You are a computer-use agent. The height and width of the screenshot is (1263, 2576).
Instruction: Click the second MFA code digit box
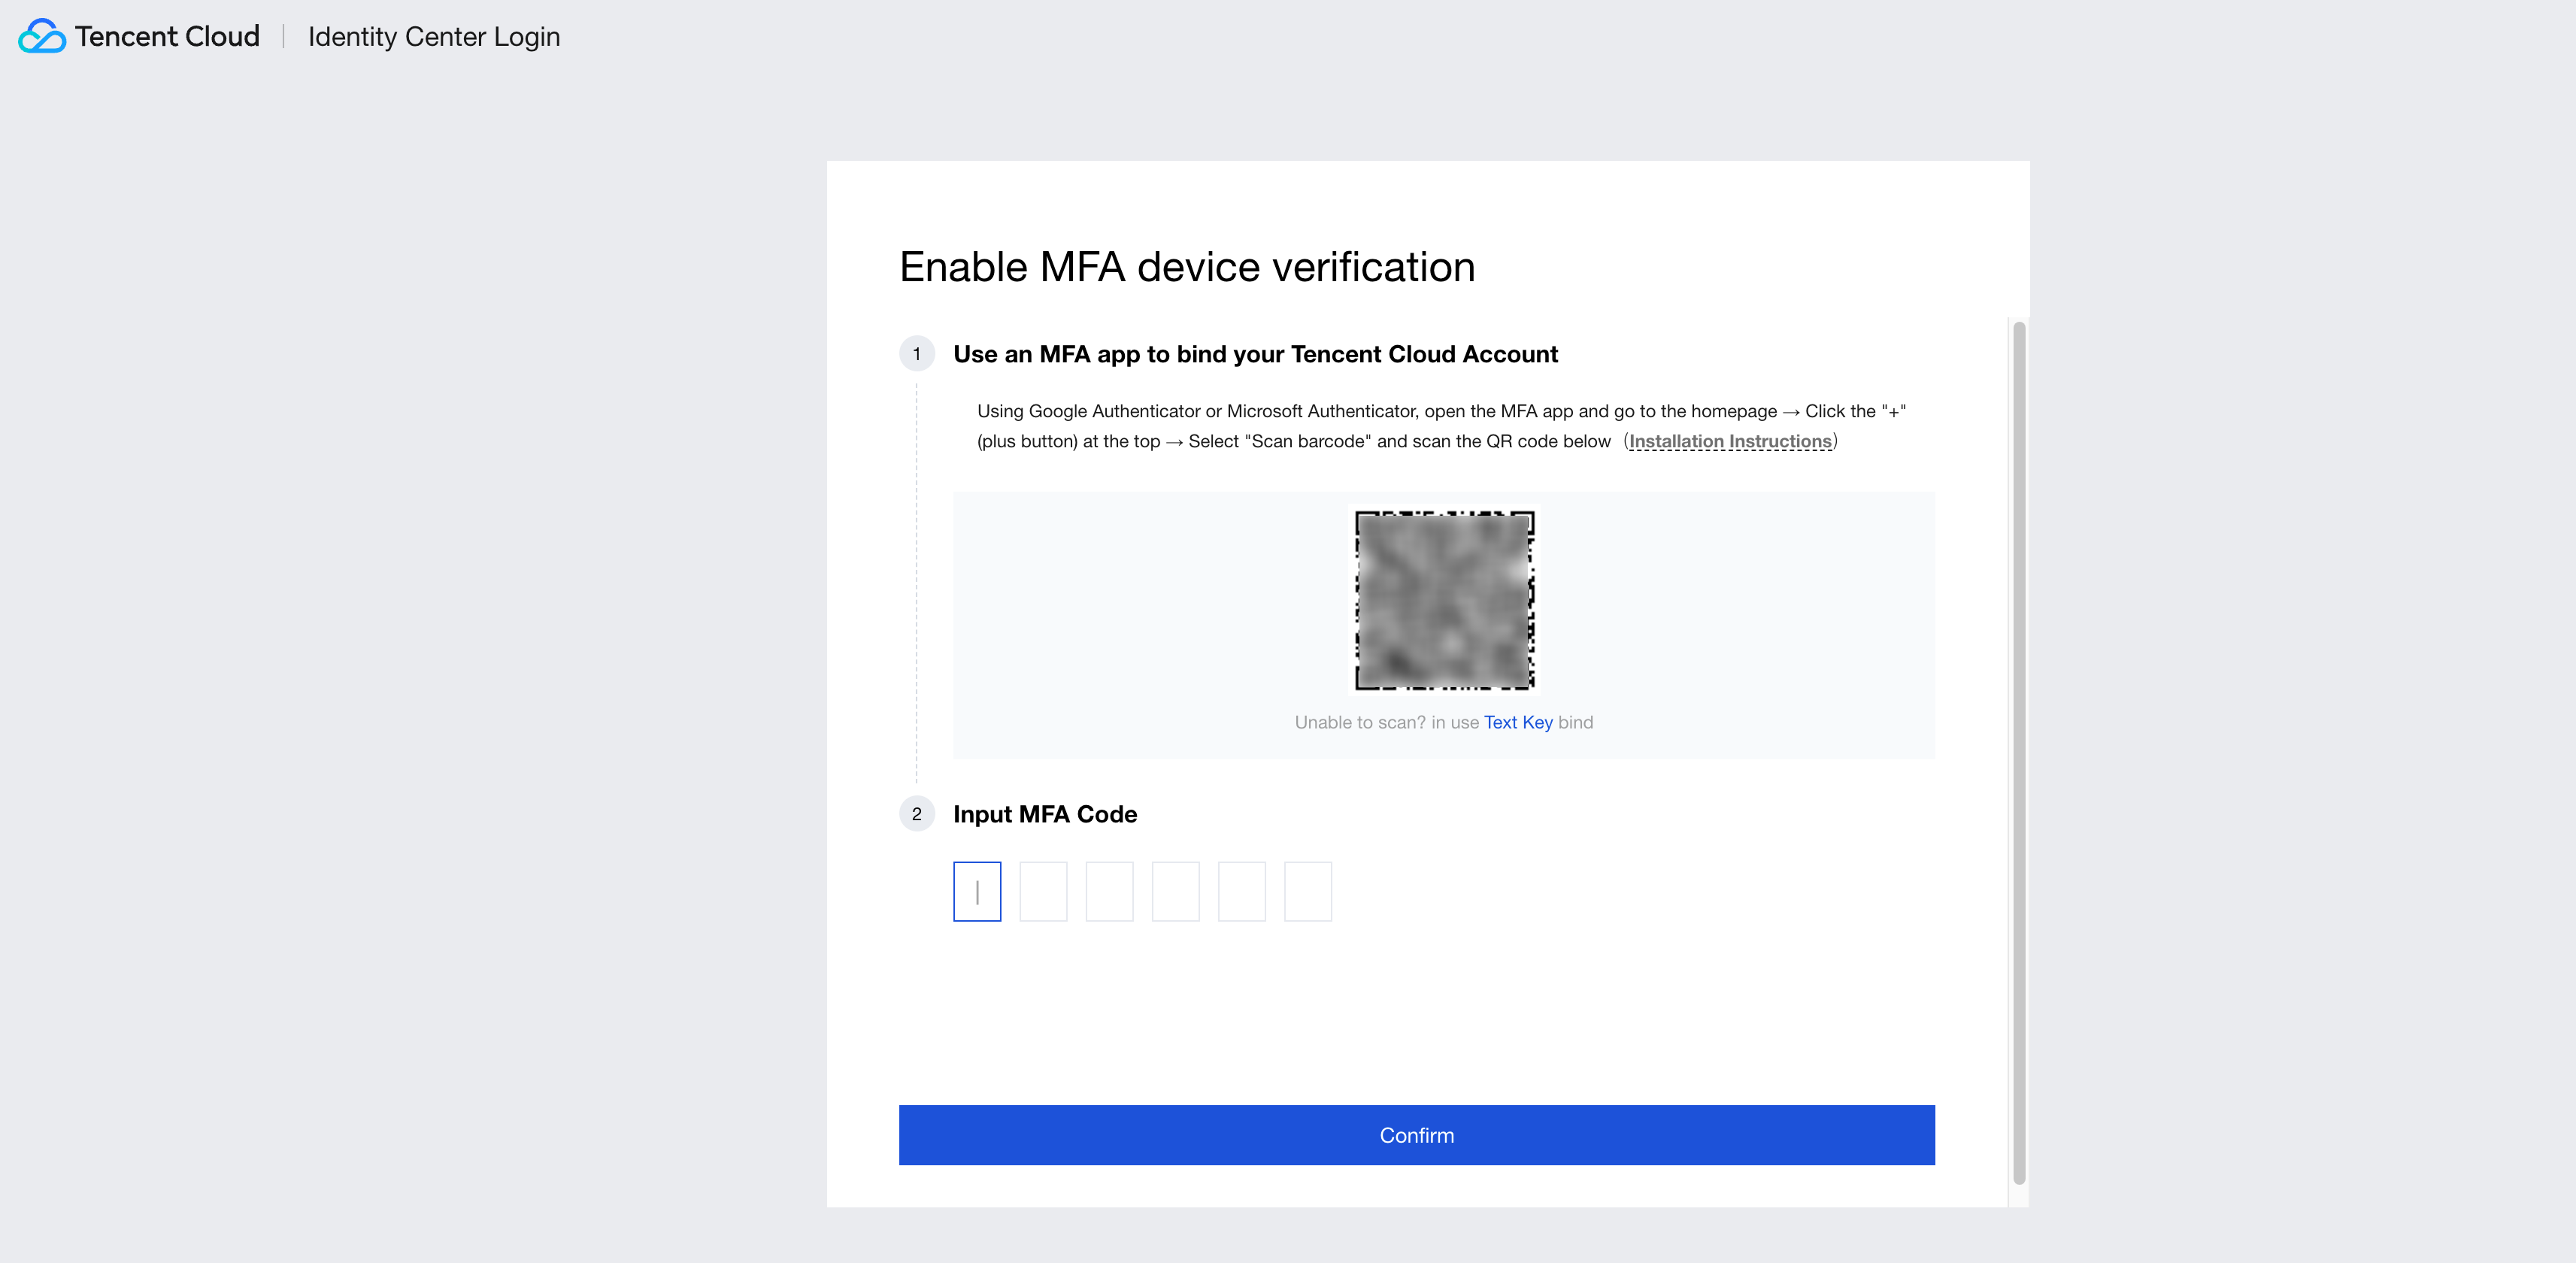[x=1043, y=891]
